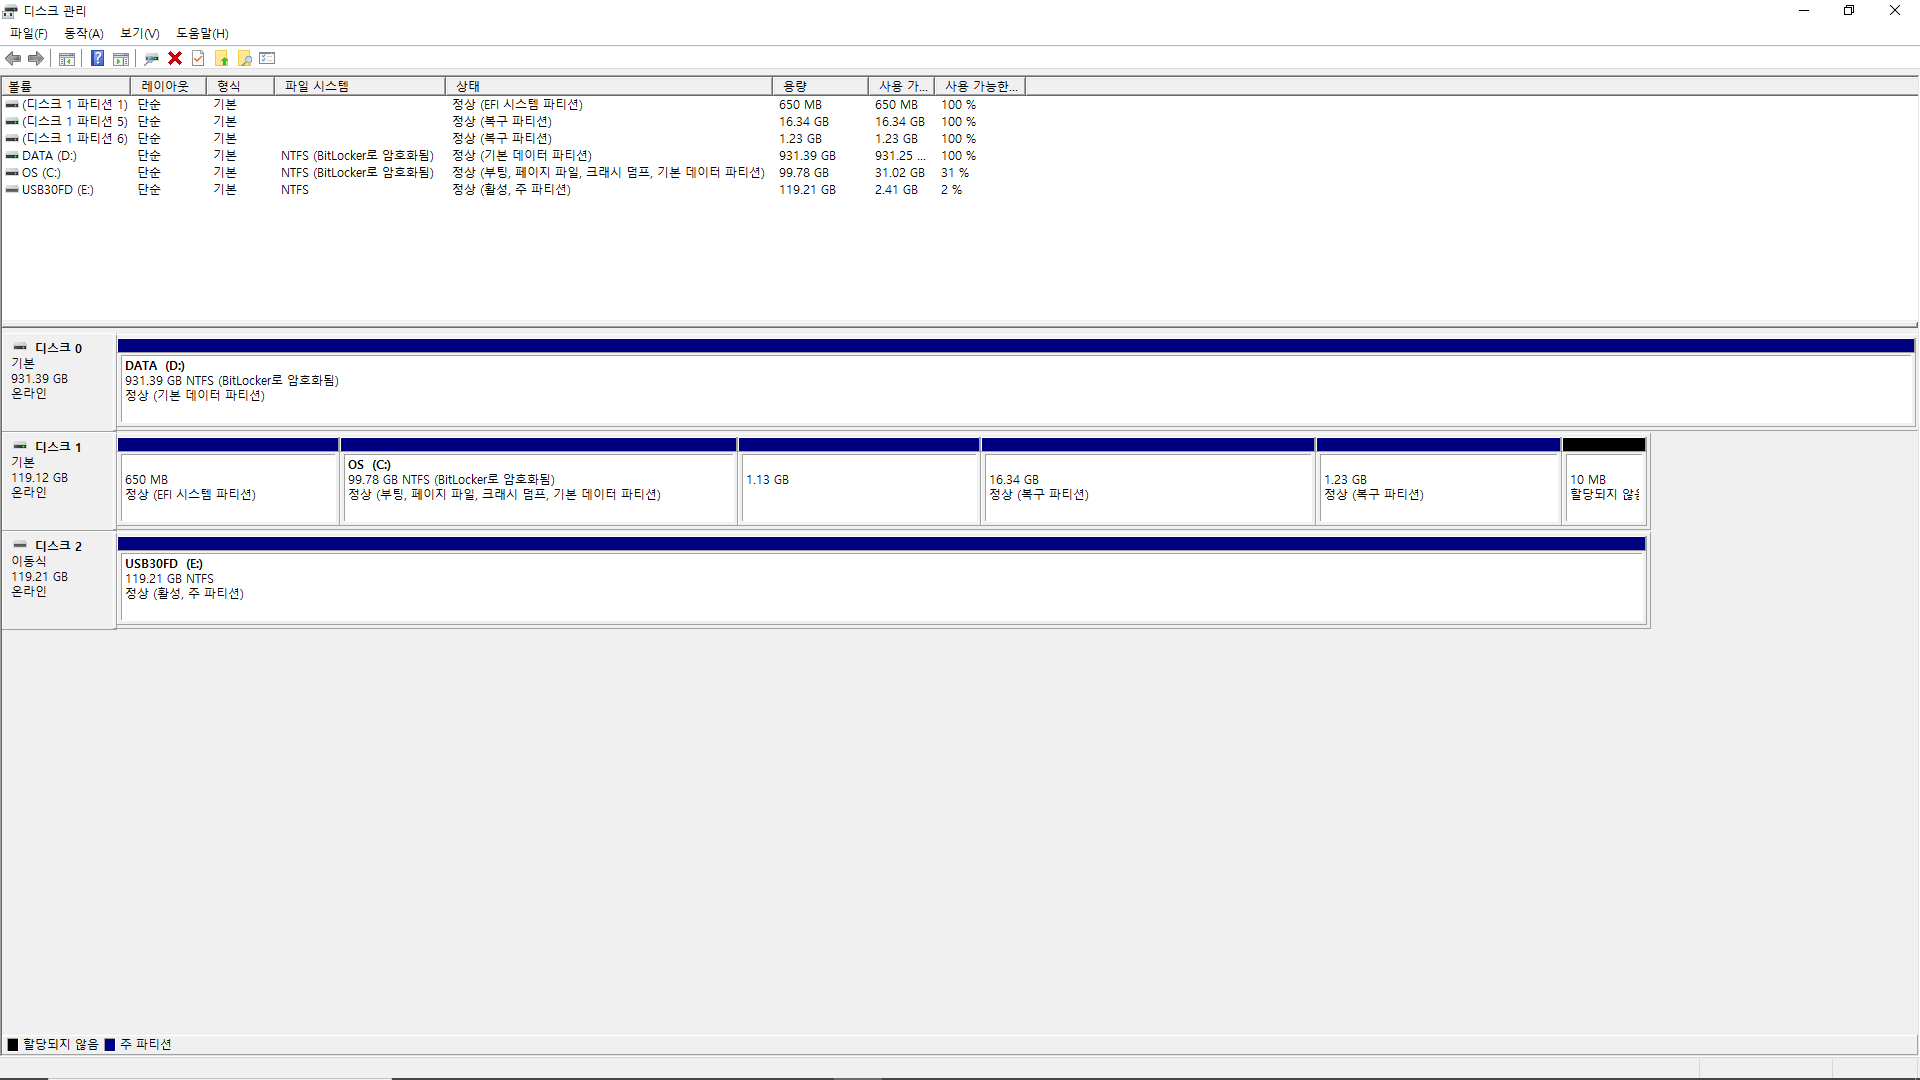Open the 동작(A) menu
1920x1080 pixels.
pyautogui.click(x=84, y=33)
